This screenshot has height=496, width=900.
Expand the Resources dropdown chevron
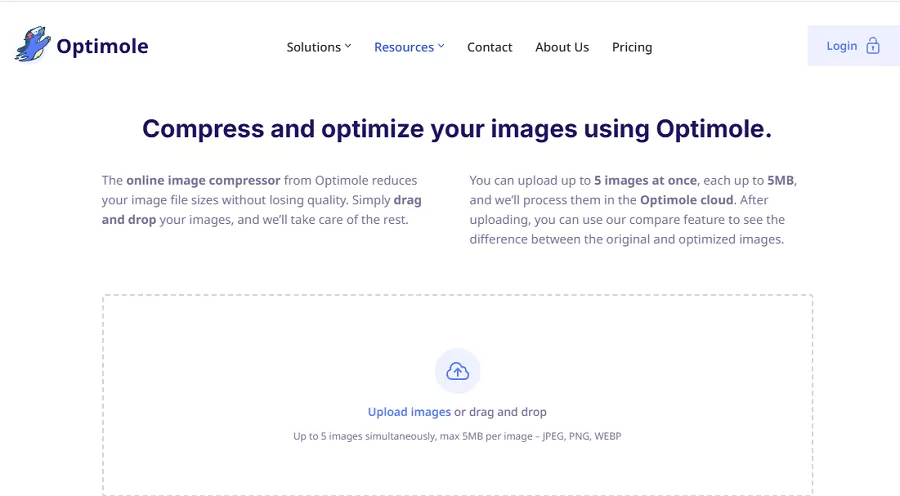click(441, 46)
